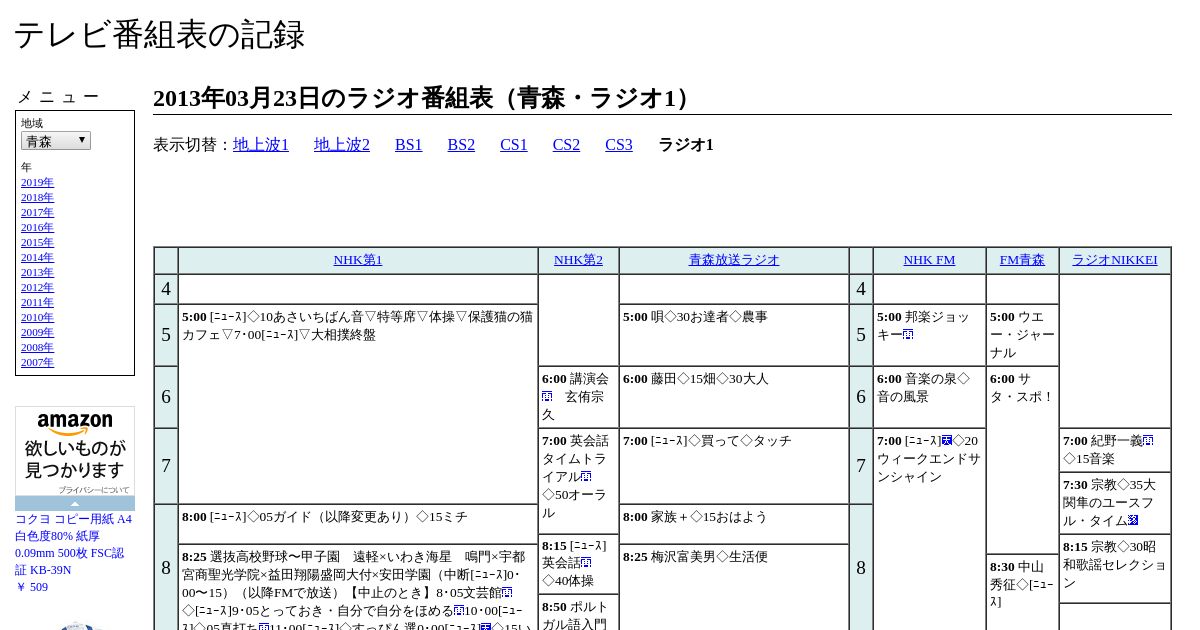This screenshot has height=630, width=1200.
Task: Switch to the CS1 listing
Action: (x=514, y=145)
